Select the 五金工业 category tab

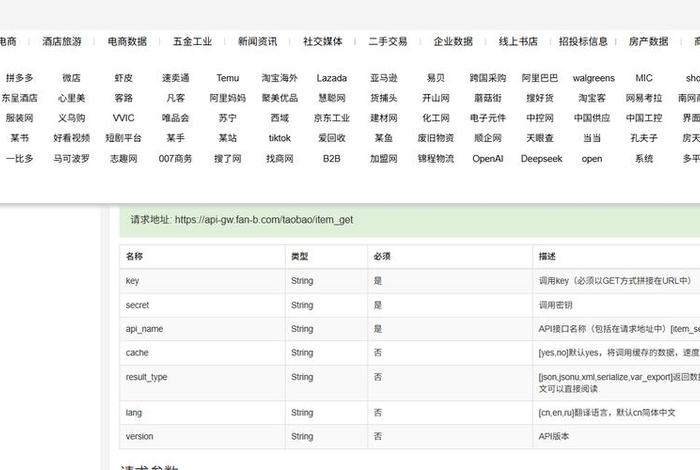tap(192, 42)
